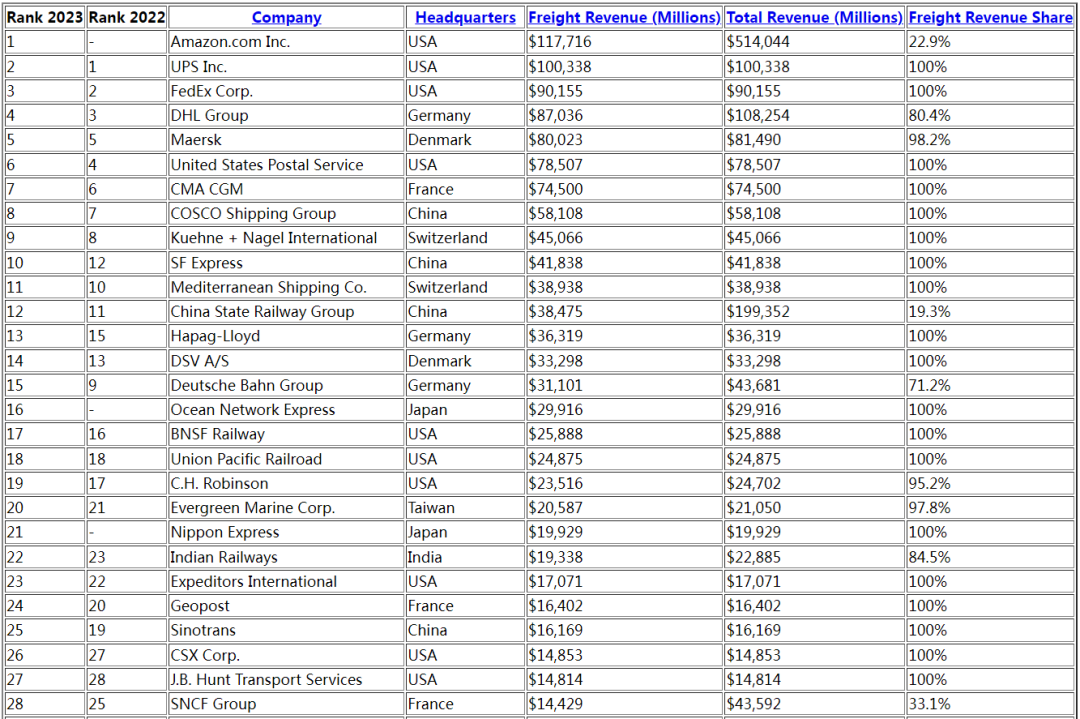Select the 80.4% share value

[x=990, y=116]
